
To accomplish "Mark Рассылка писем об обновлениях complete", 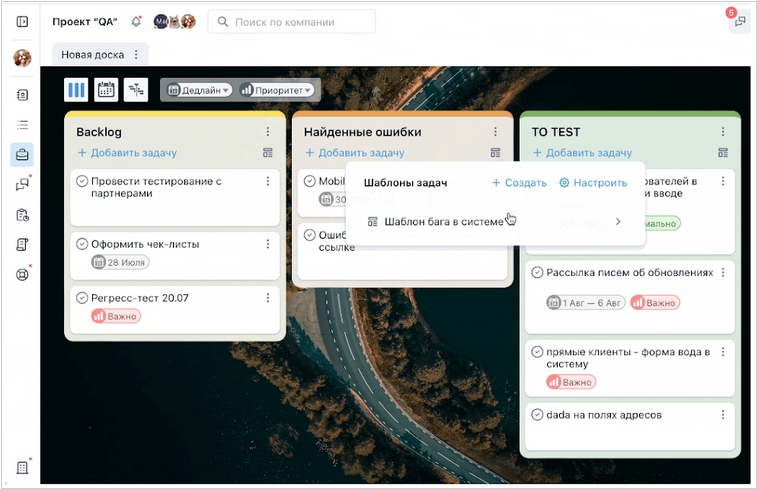I will click(x=537, y=272).
